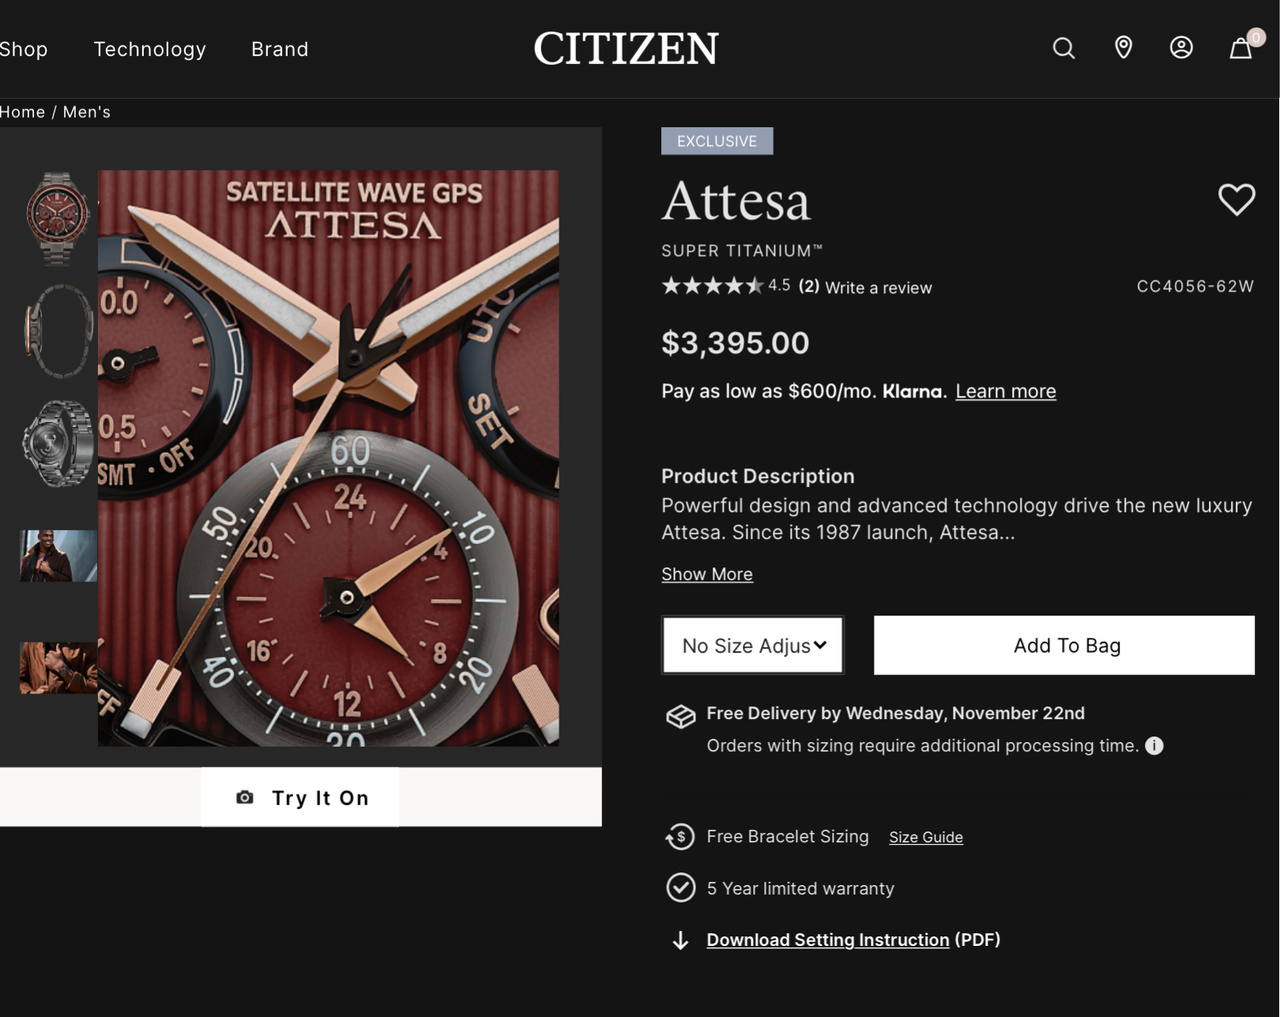Click the store locator pin icon

(x=1123, y=48)
